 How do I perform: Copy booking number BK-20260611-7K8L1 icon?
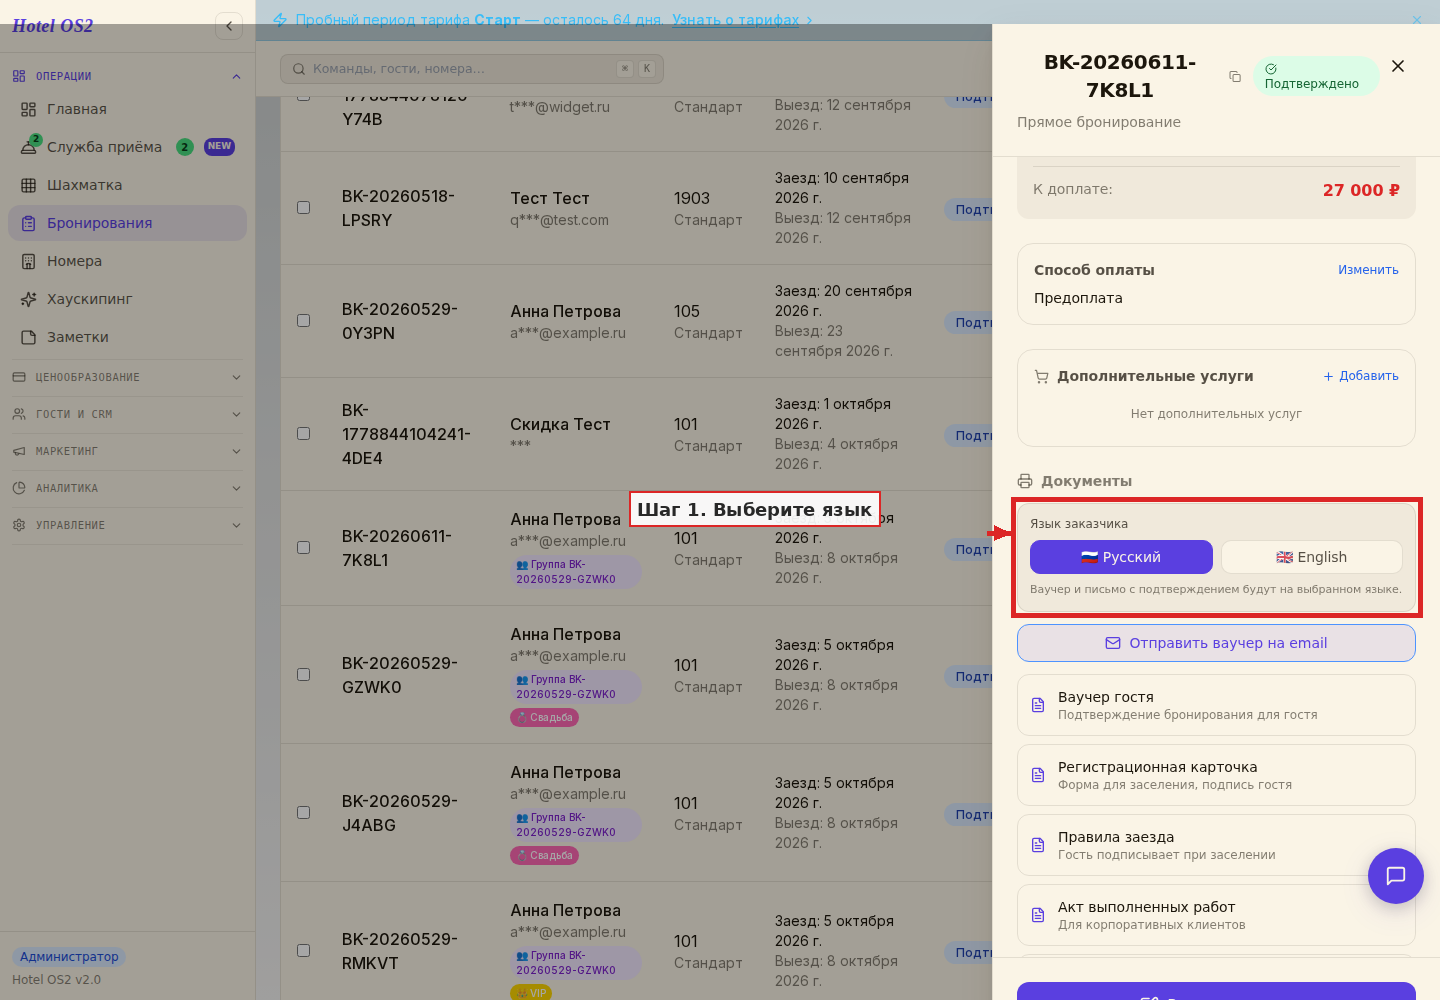pos(1235,77)
